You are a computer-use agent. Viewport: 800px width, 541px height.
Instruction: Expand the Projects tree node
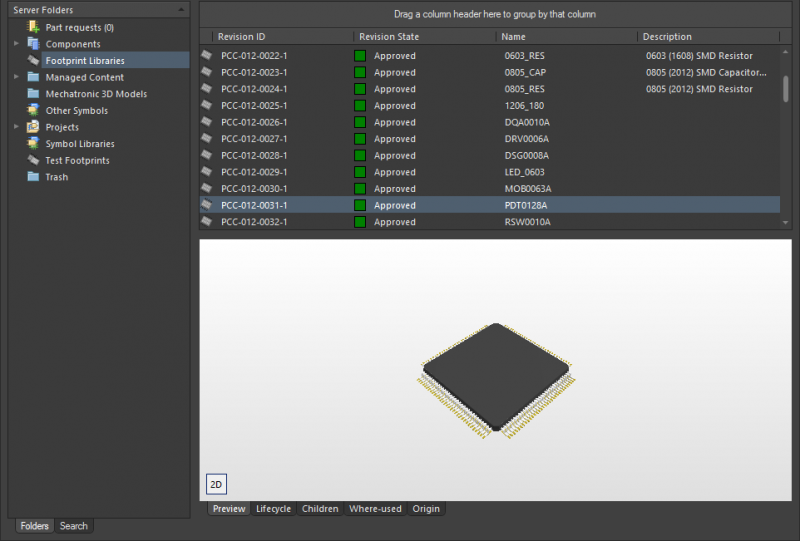click(16, 127)
